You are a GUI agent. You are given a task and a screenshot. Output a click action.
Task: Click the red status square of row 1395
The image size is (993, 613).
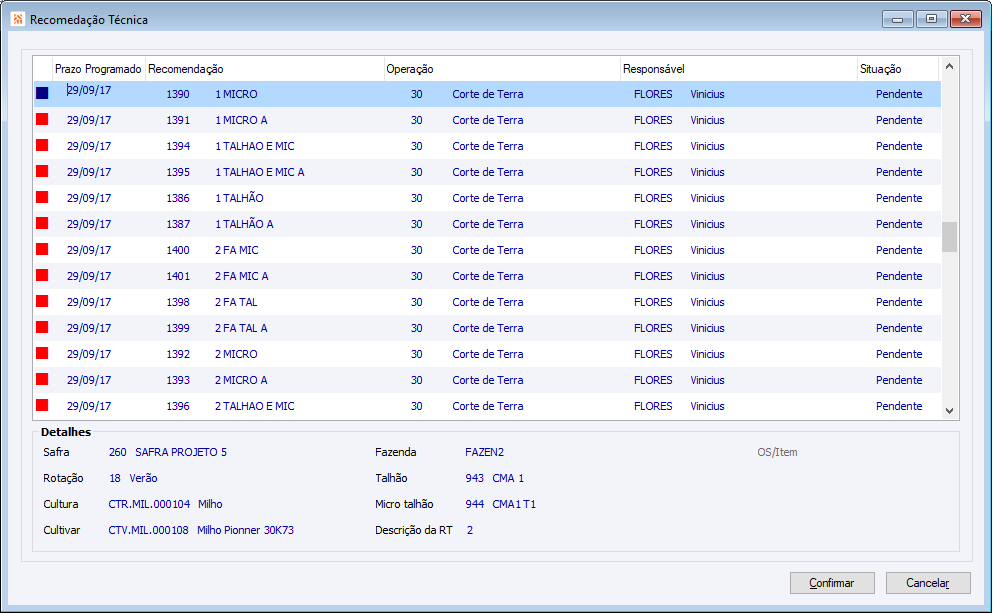[42, 171]
